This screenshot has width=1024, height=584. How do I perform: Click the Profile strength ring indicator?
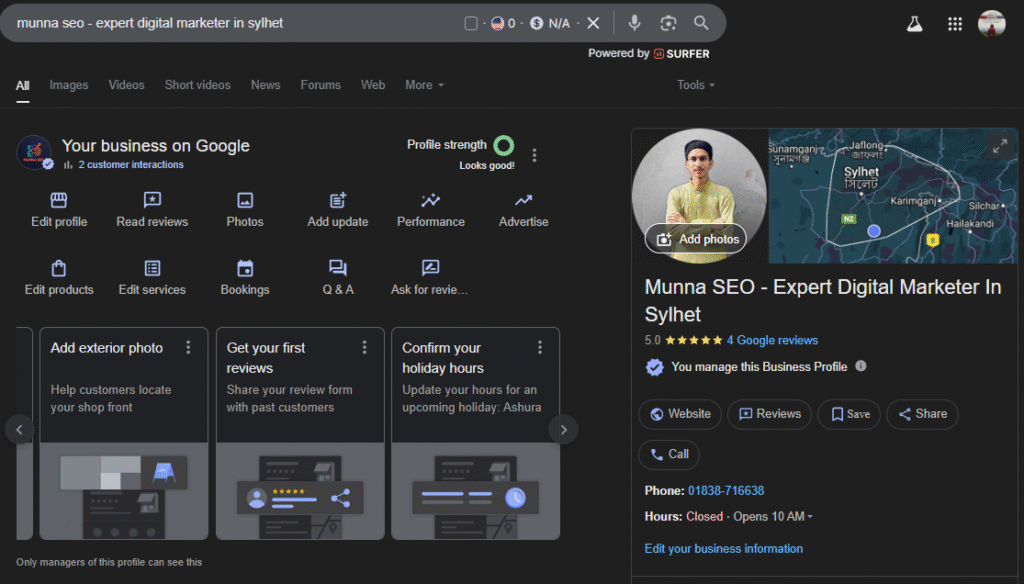tap(504, 145)
